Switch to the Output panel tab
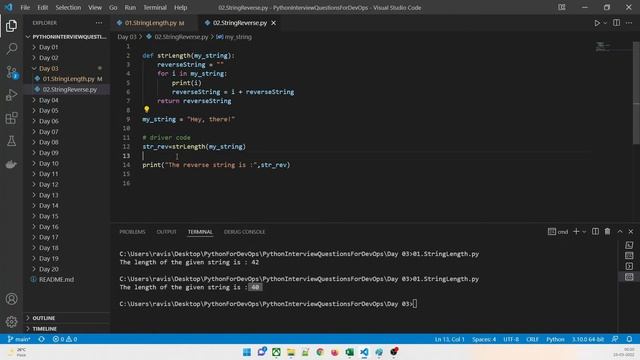The image size is (640, 360). click(x=167, y=232)
